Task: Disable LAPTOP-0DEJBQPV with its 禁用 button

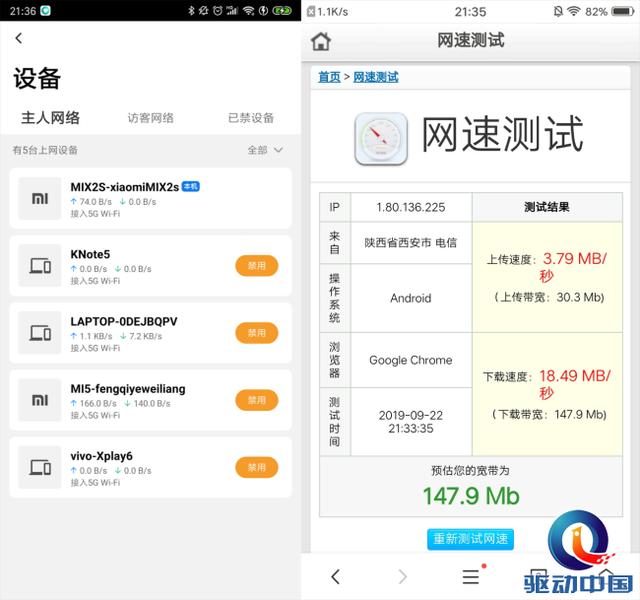Action: tap(257, 333)
